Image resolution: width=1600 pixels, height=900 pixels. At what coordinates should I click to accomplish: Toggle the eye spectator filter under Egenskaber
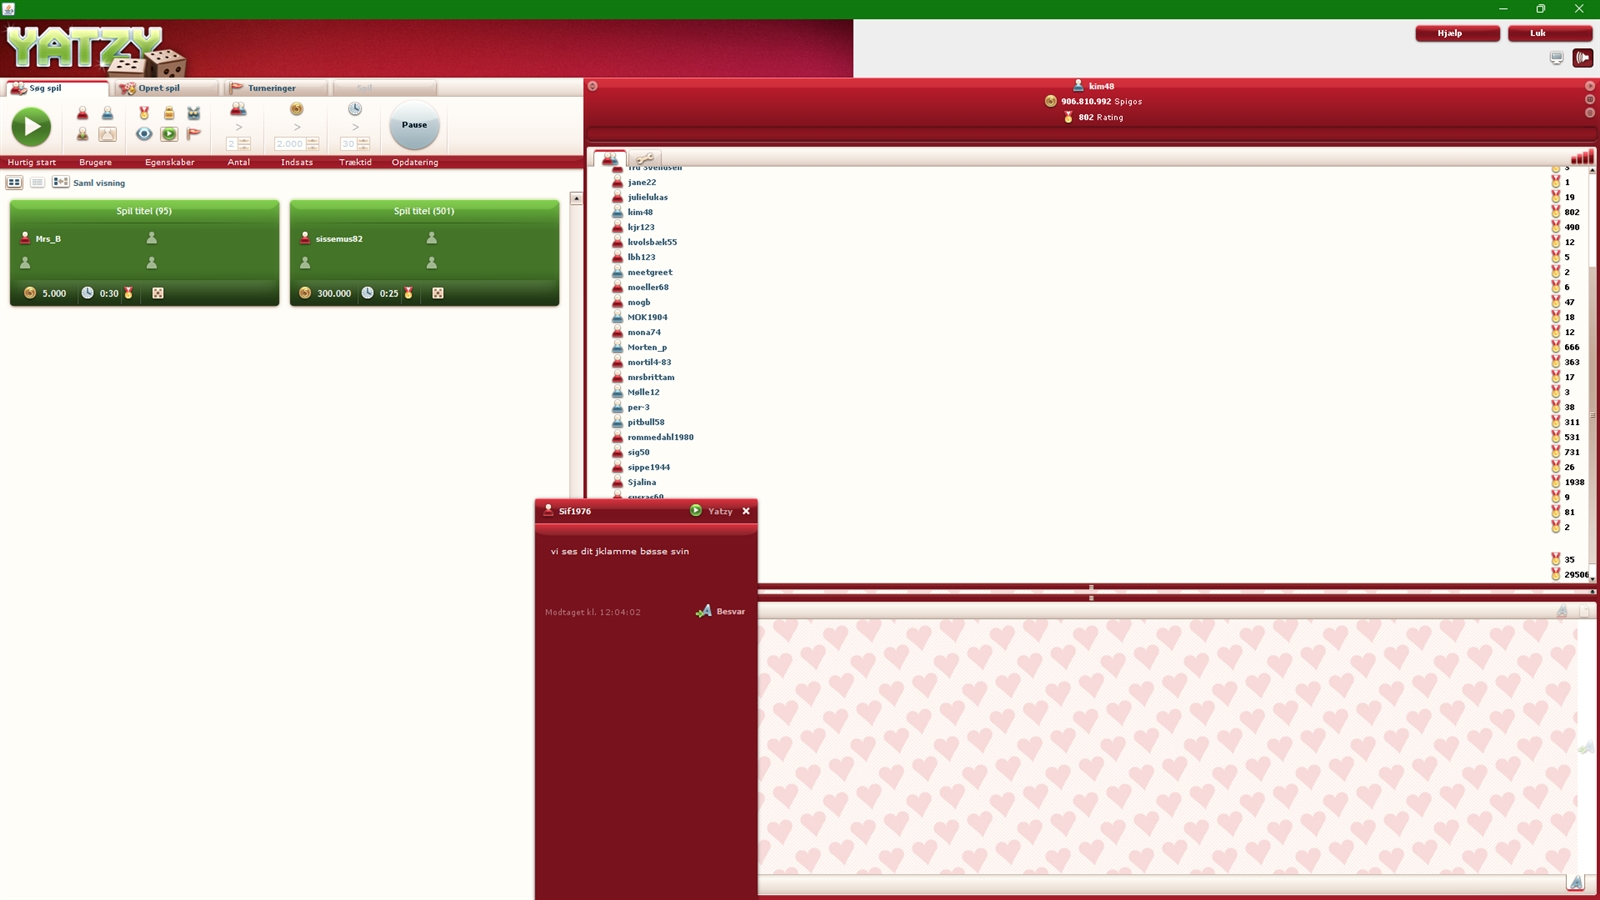click(x=144, y=134)
